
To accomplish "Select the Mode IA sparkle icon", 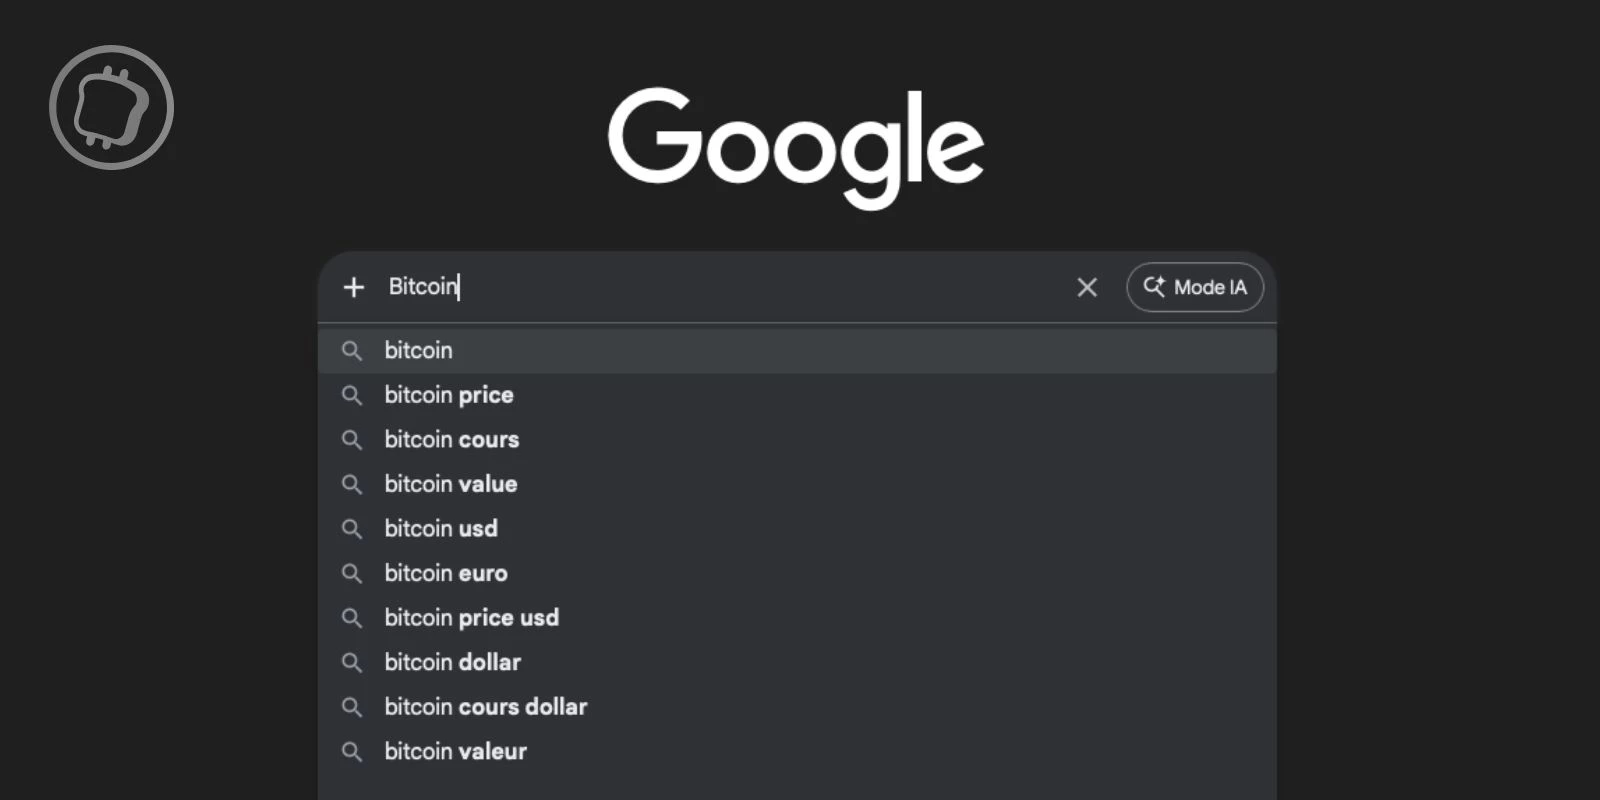I will pos(1154,287).
